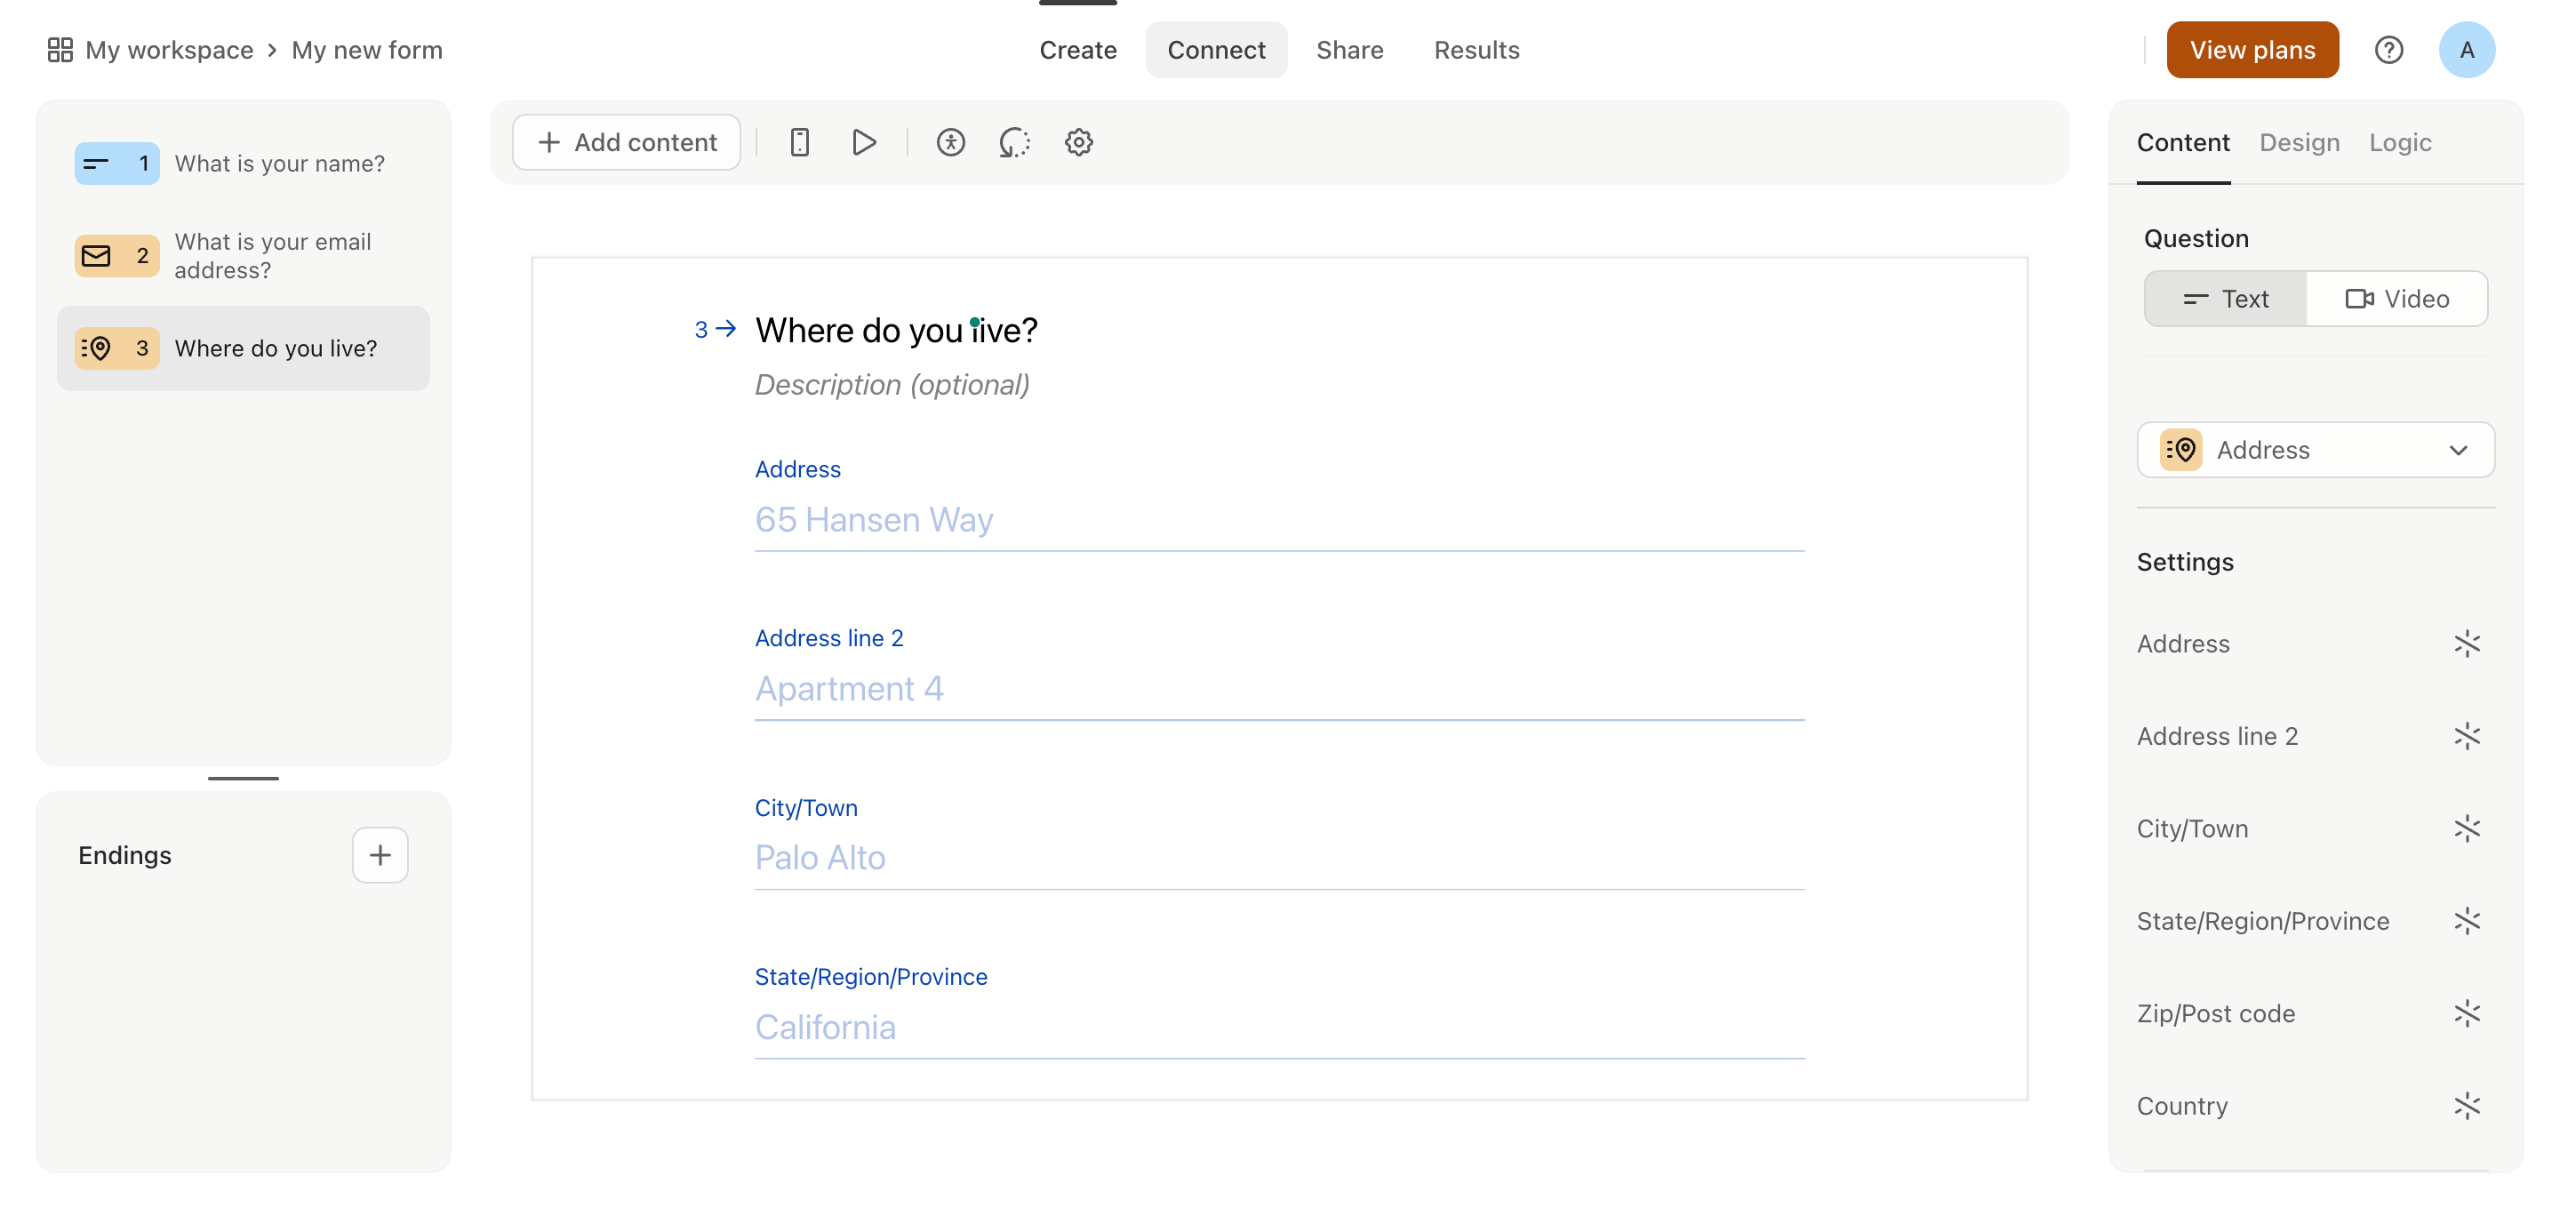Click the Add content button
2560x1208 pixels.
coord(627,142)
